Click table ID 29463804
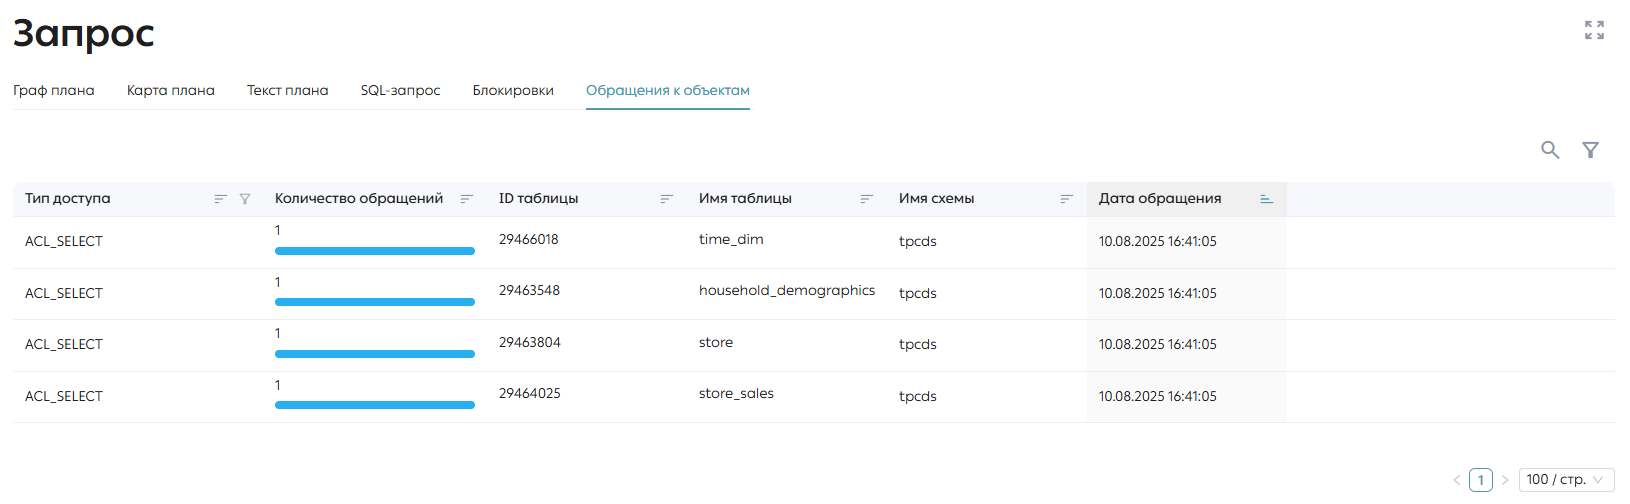This screenshot has height=504, width=1630. (530, 342)
